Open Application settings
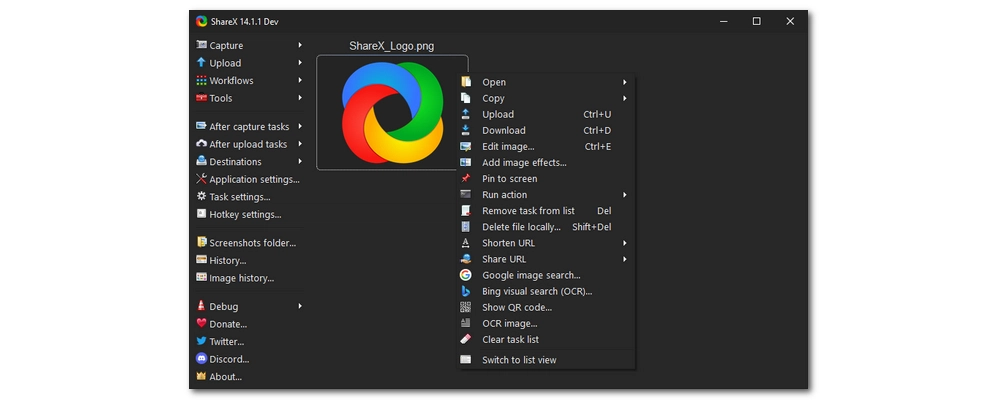 [x=254, y=180]
